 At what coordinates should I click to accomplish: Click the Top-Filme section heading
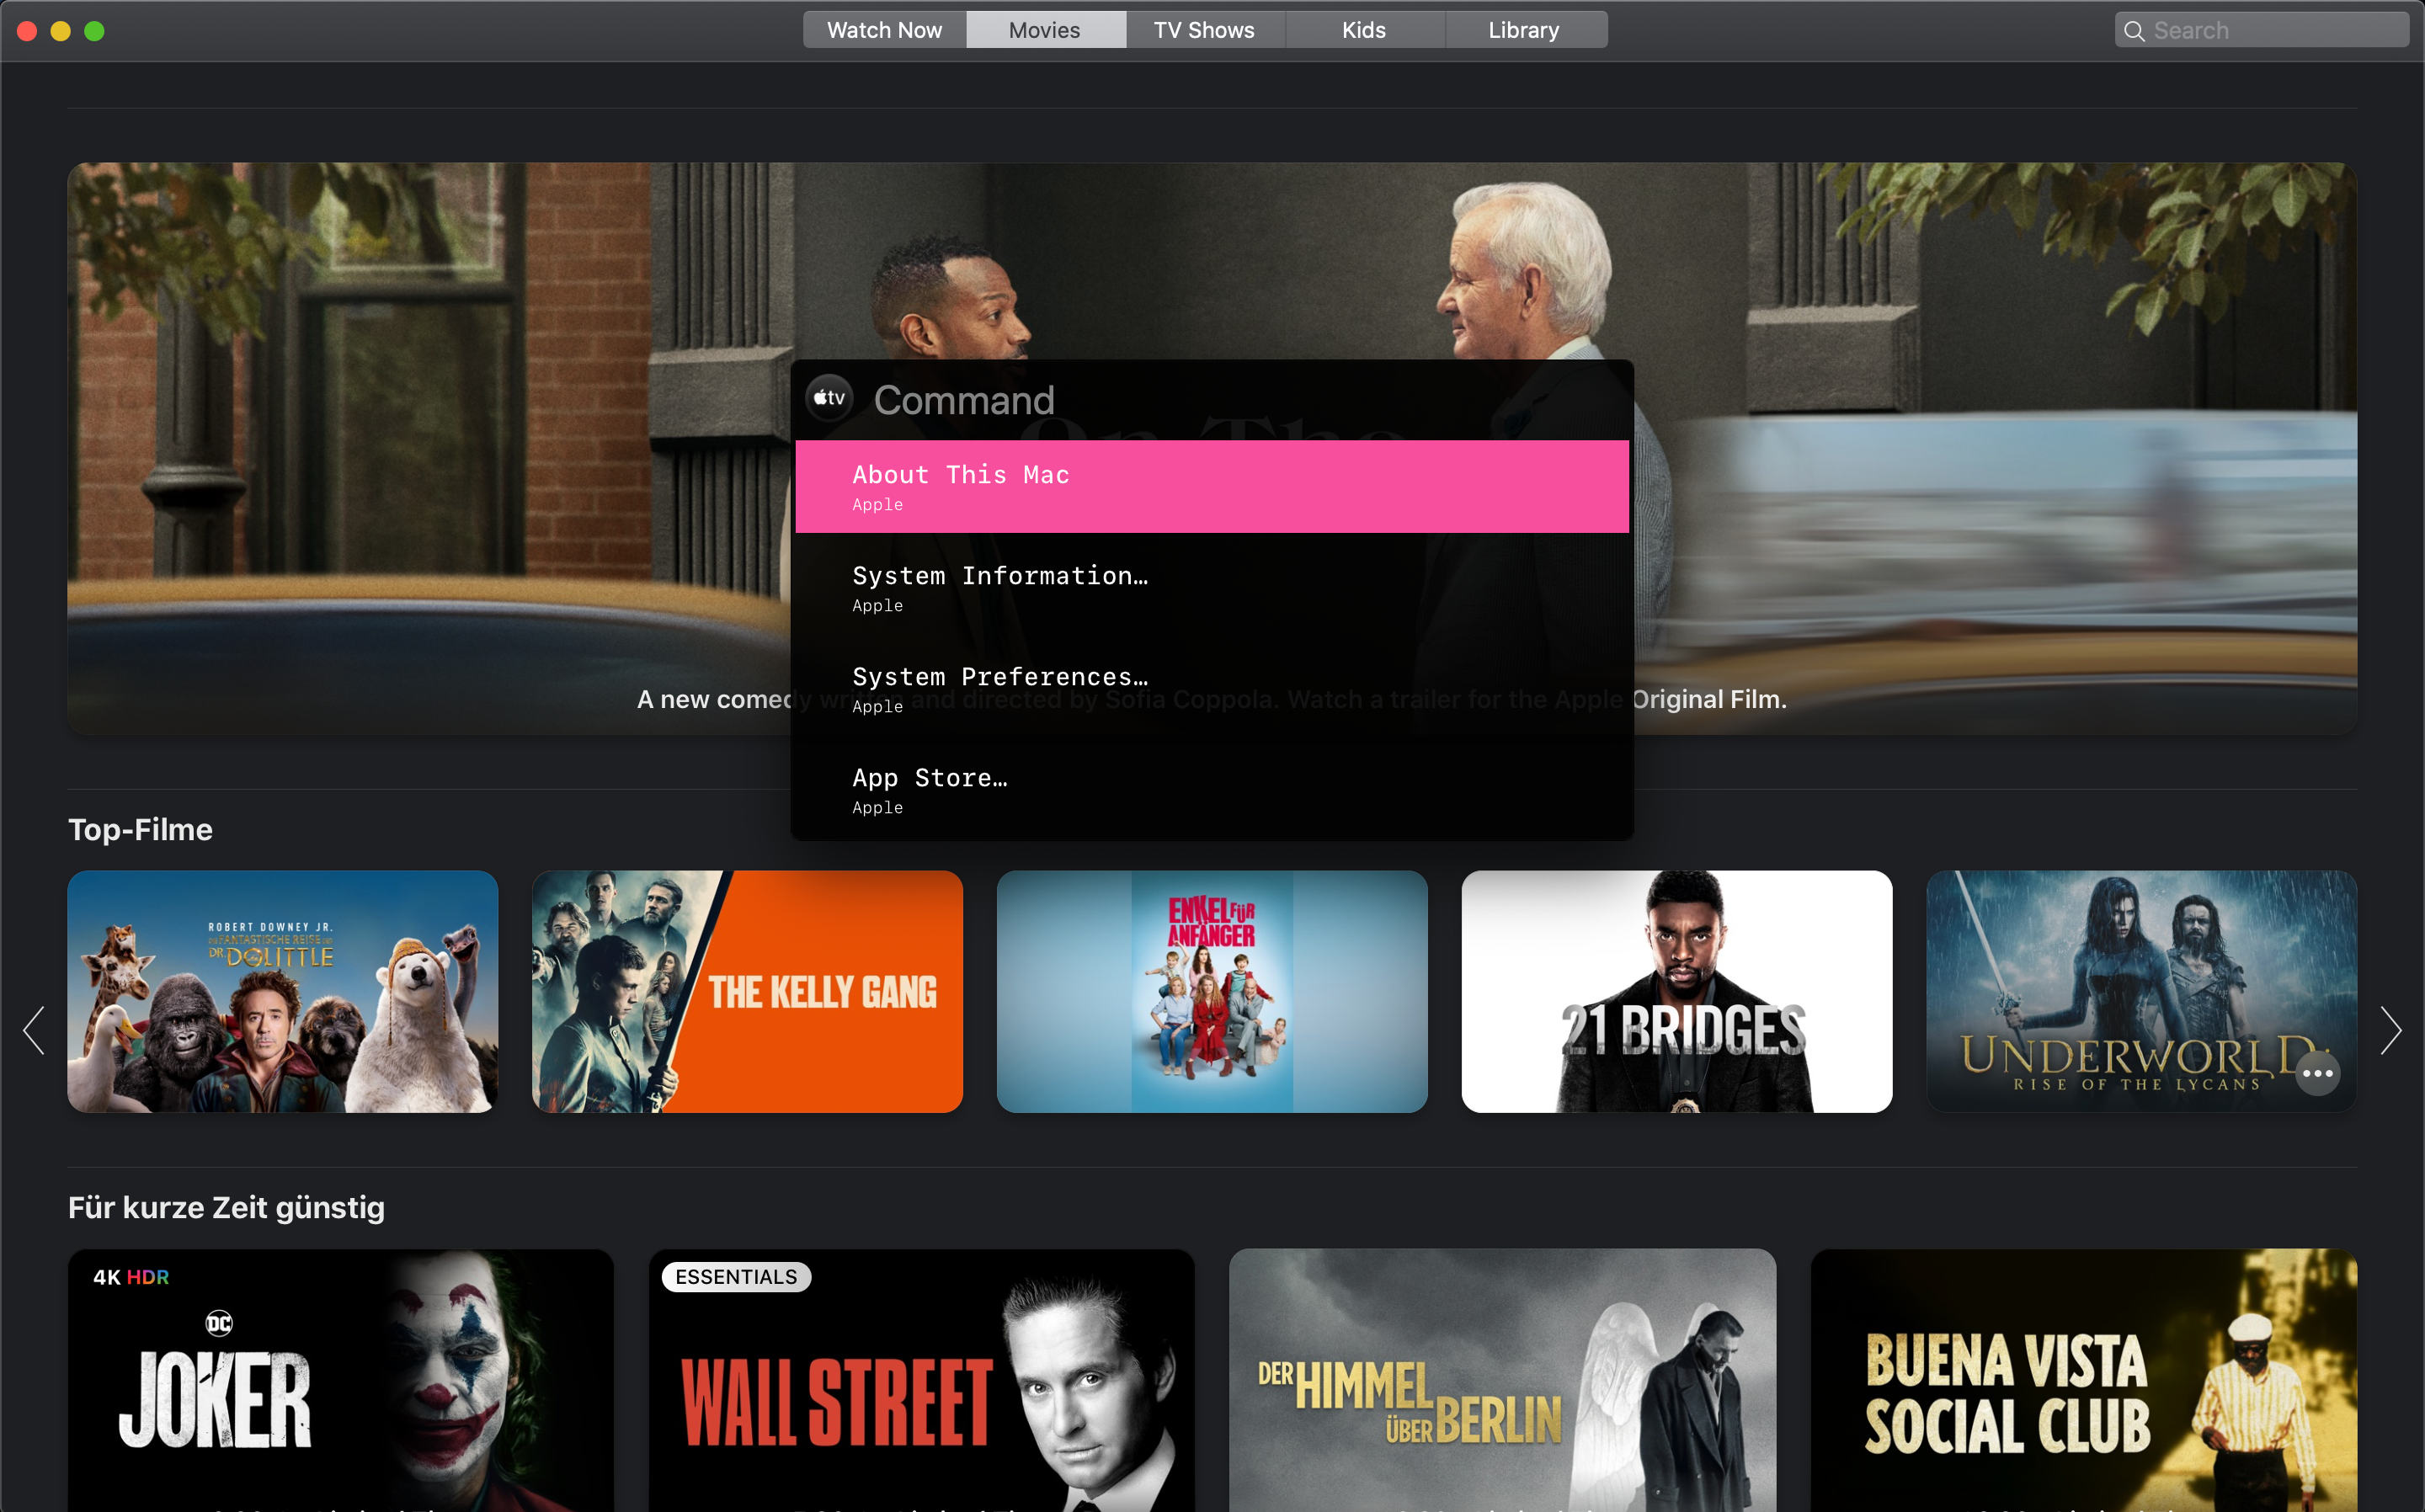[x=140, y=829]
